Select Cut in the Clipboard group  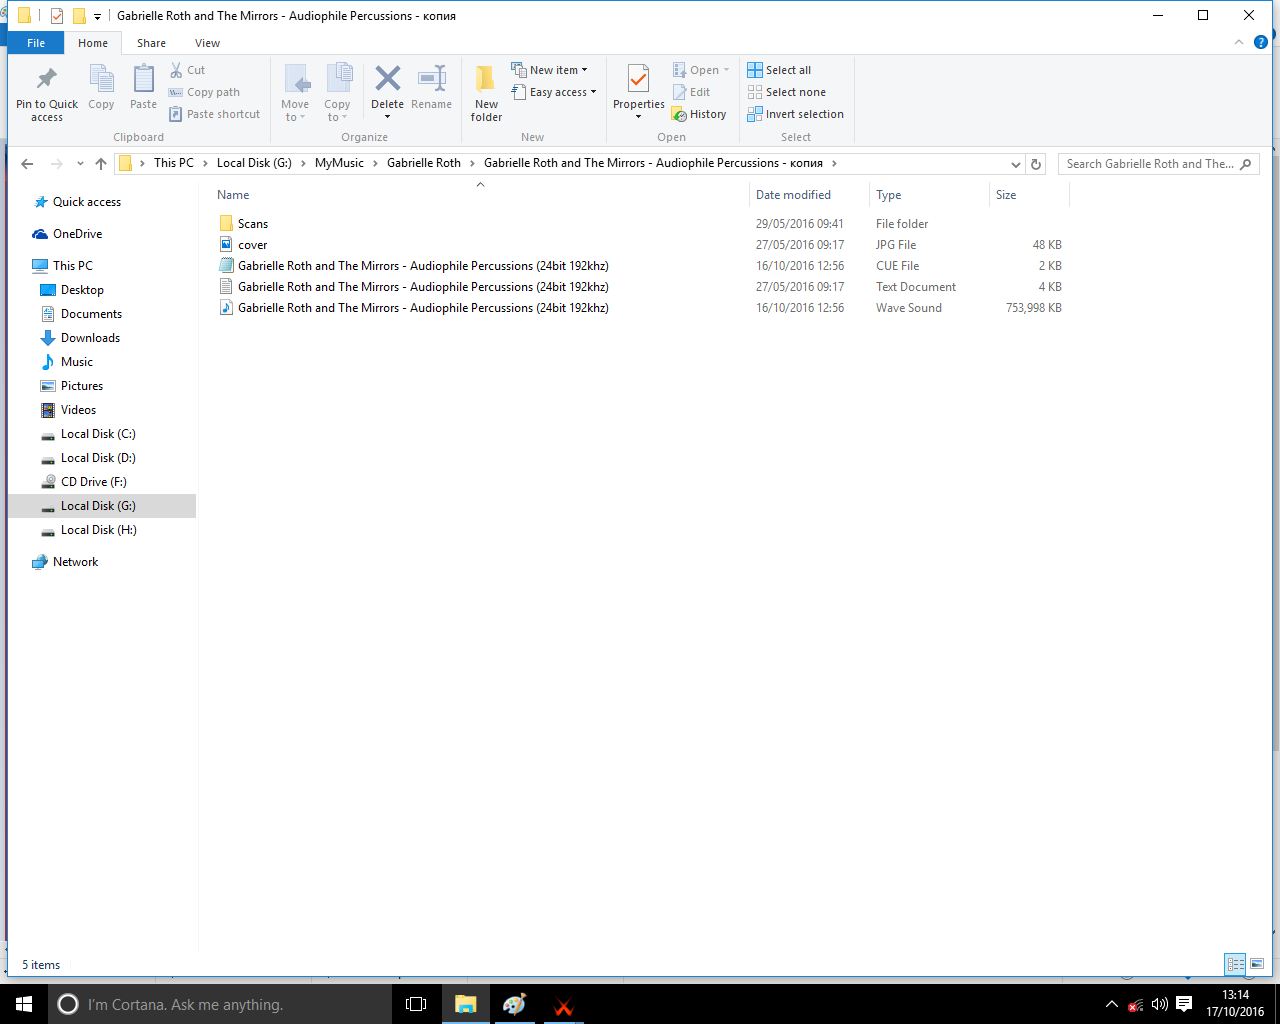pyautogui.click(x=187, y=70)
